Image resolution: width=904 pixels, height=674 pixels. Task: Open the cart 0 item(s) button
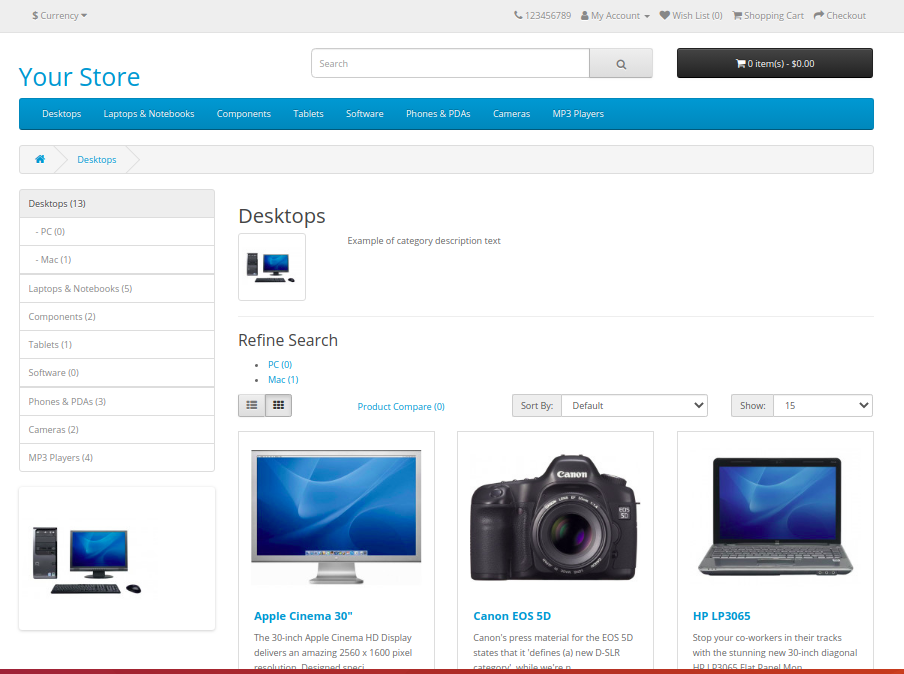(x=775, y=63)
